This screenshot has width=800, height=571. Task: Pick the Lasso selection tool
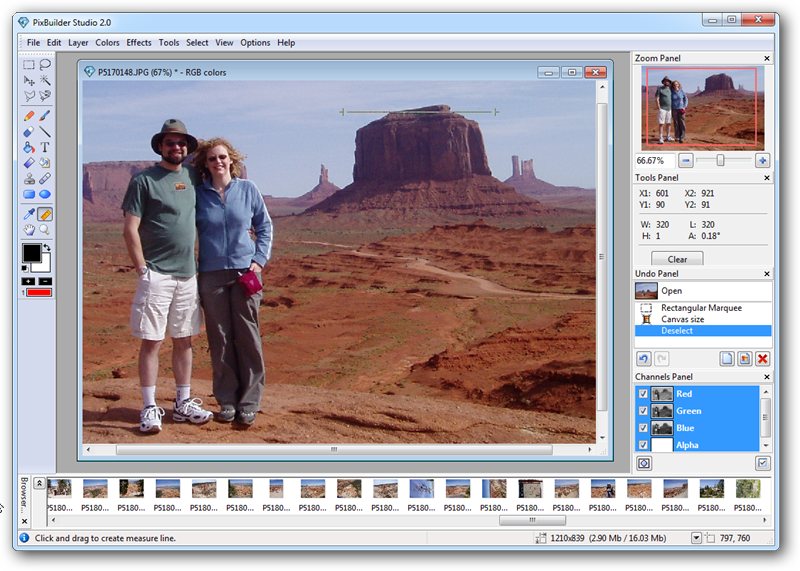[x=45, y=64]
